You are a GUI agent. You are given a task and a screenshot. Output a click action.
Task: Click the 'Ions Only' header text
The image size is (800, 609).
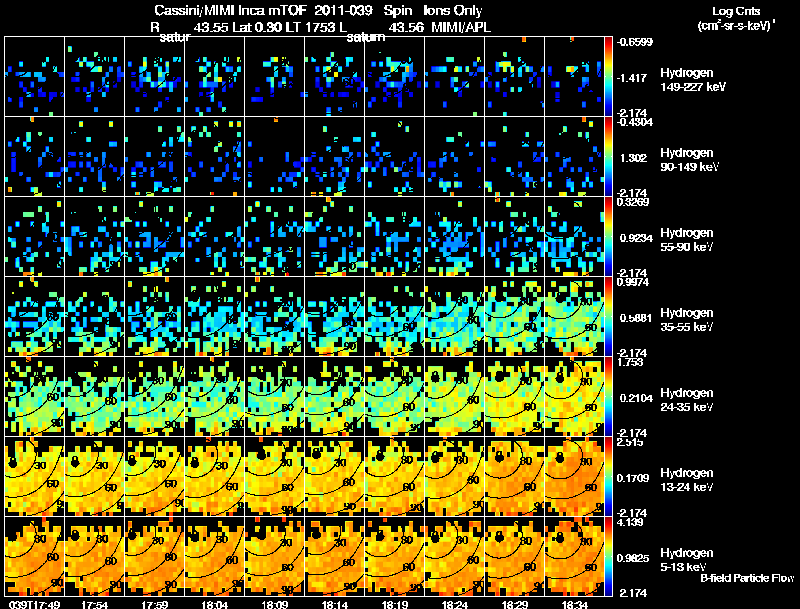(x=453, y=11)
